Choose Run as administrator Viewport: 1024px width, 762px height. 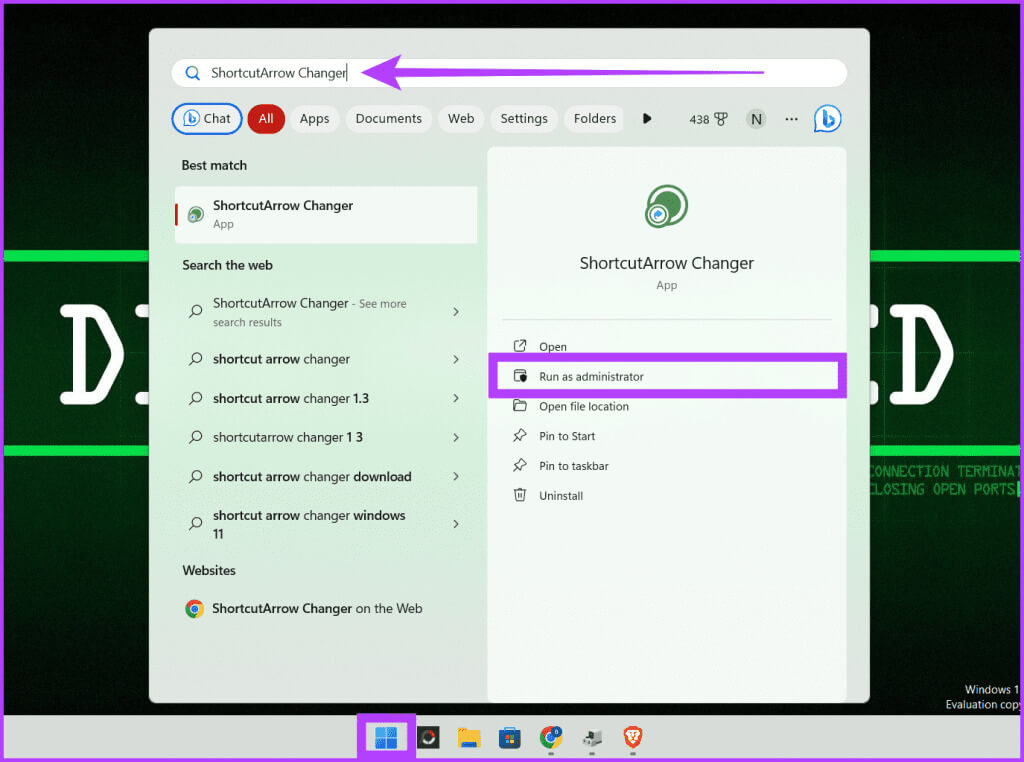pyautogui.click(x=666, y=376)
